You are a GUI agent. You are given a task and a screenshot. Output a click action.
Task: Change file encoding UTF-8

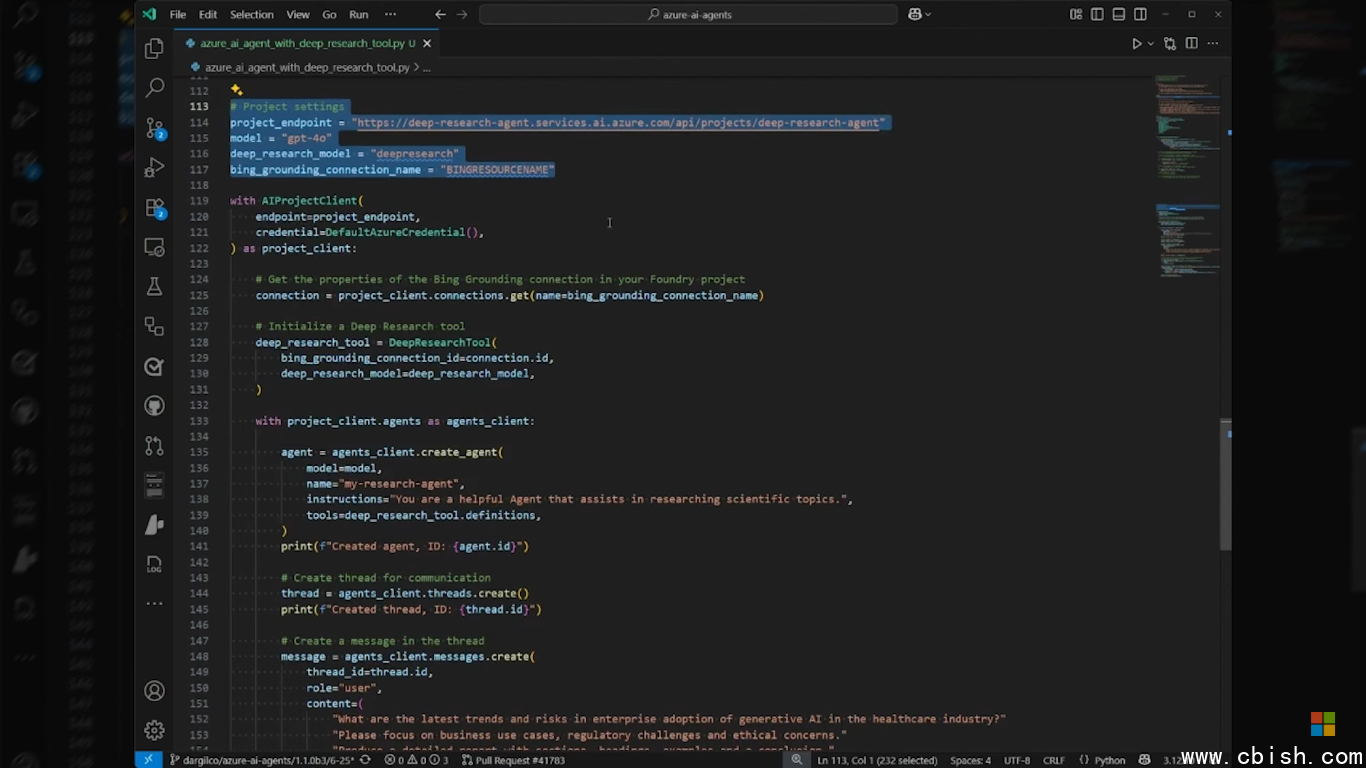1017,760
